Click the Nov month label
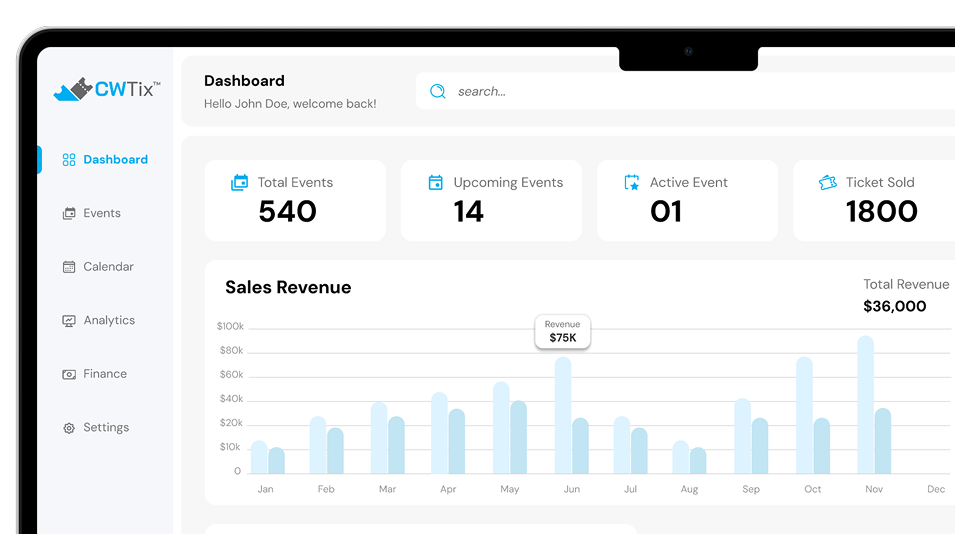This screenshot has width=955, height=534. click(x=874, y=489)
